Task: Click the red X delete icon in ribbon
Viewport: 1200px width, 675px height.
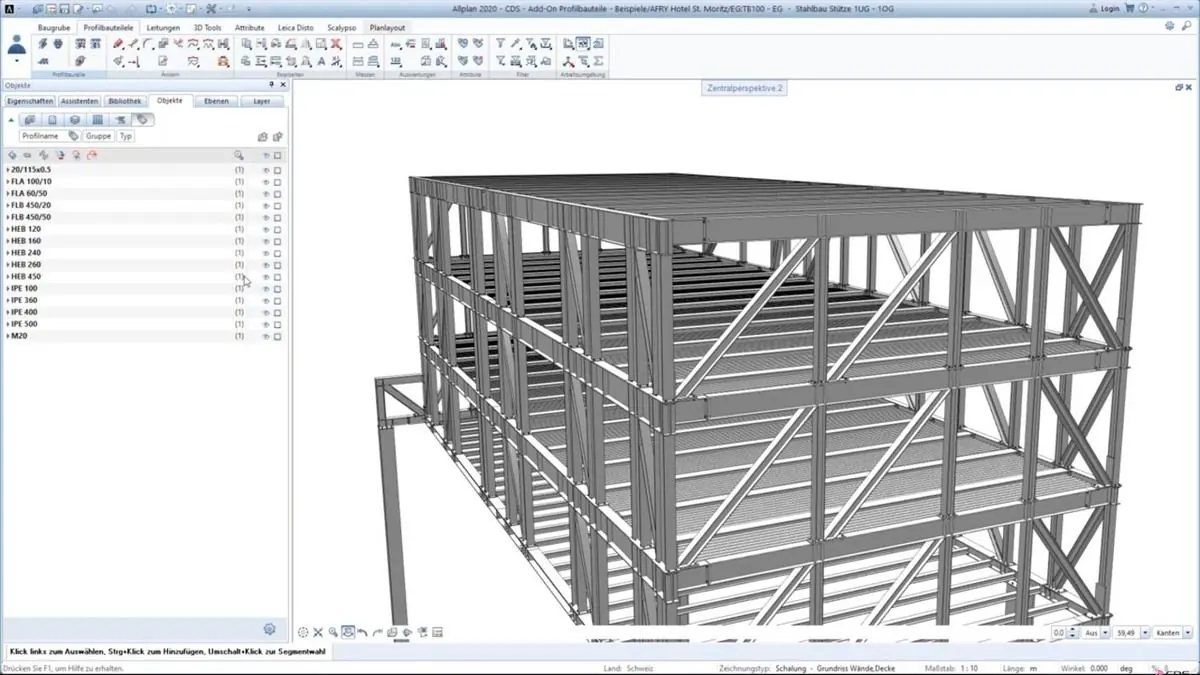Action: [x=336, y=45]
